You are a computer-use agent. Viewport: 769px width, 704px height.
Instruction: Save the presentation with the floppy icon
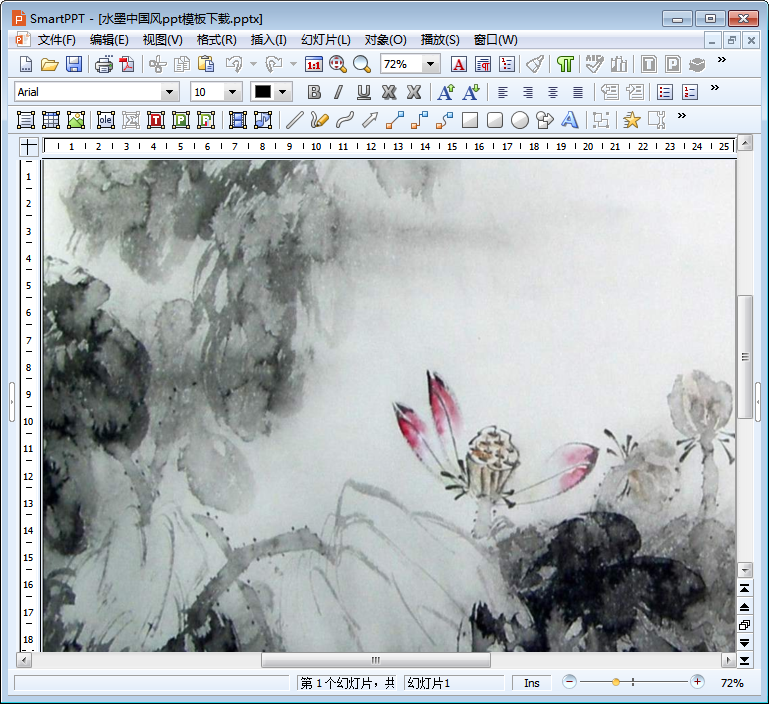(74, 64)
